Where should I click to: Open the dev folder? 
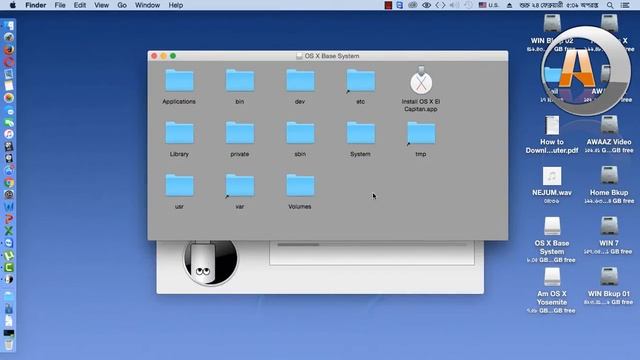[x=300, y=81]
